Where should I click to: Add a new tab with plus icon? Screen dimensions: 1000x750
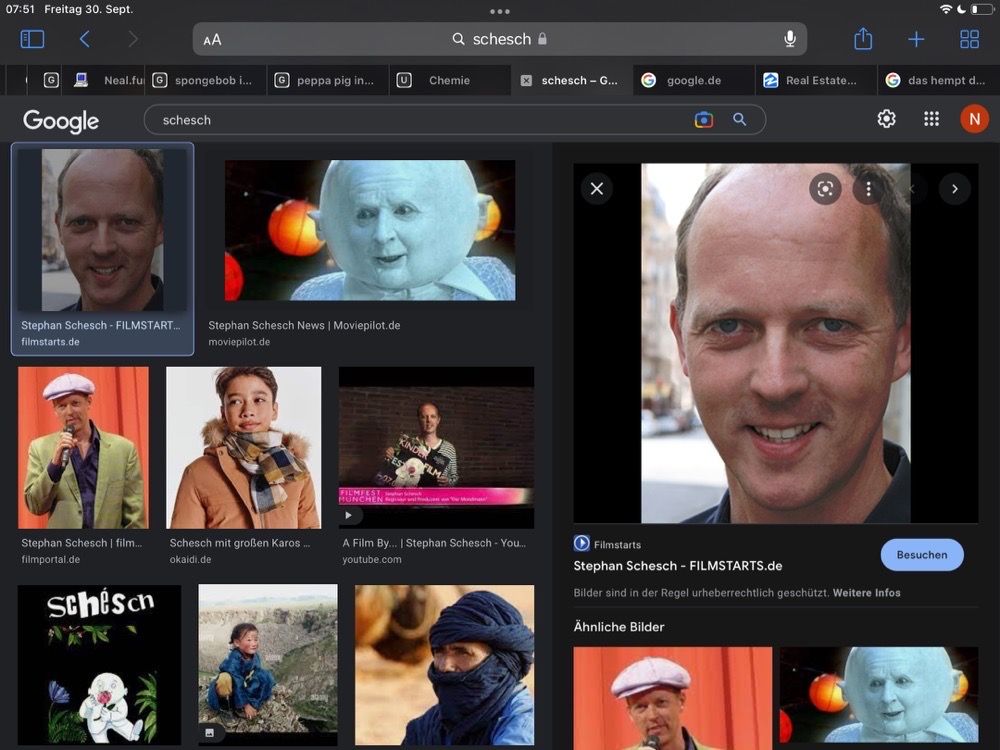[x=916, y=39]
